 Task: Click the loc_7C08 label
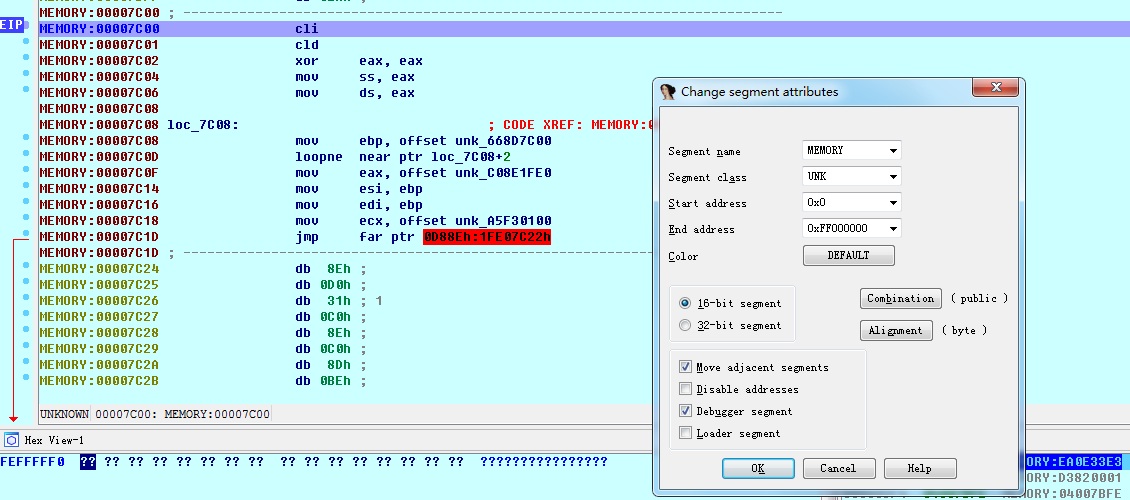[203, 125]
